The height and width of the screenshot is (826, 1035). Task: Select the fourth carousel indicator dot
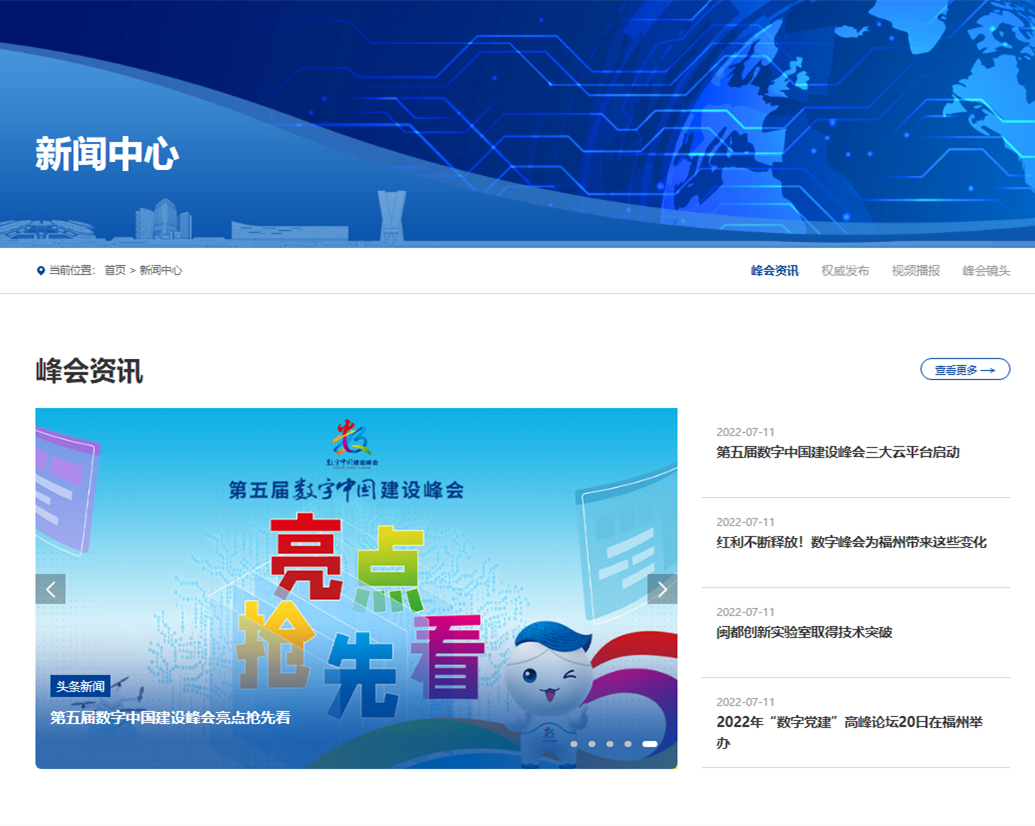point(628,744)
